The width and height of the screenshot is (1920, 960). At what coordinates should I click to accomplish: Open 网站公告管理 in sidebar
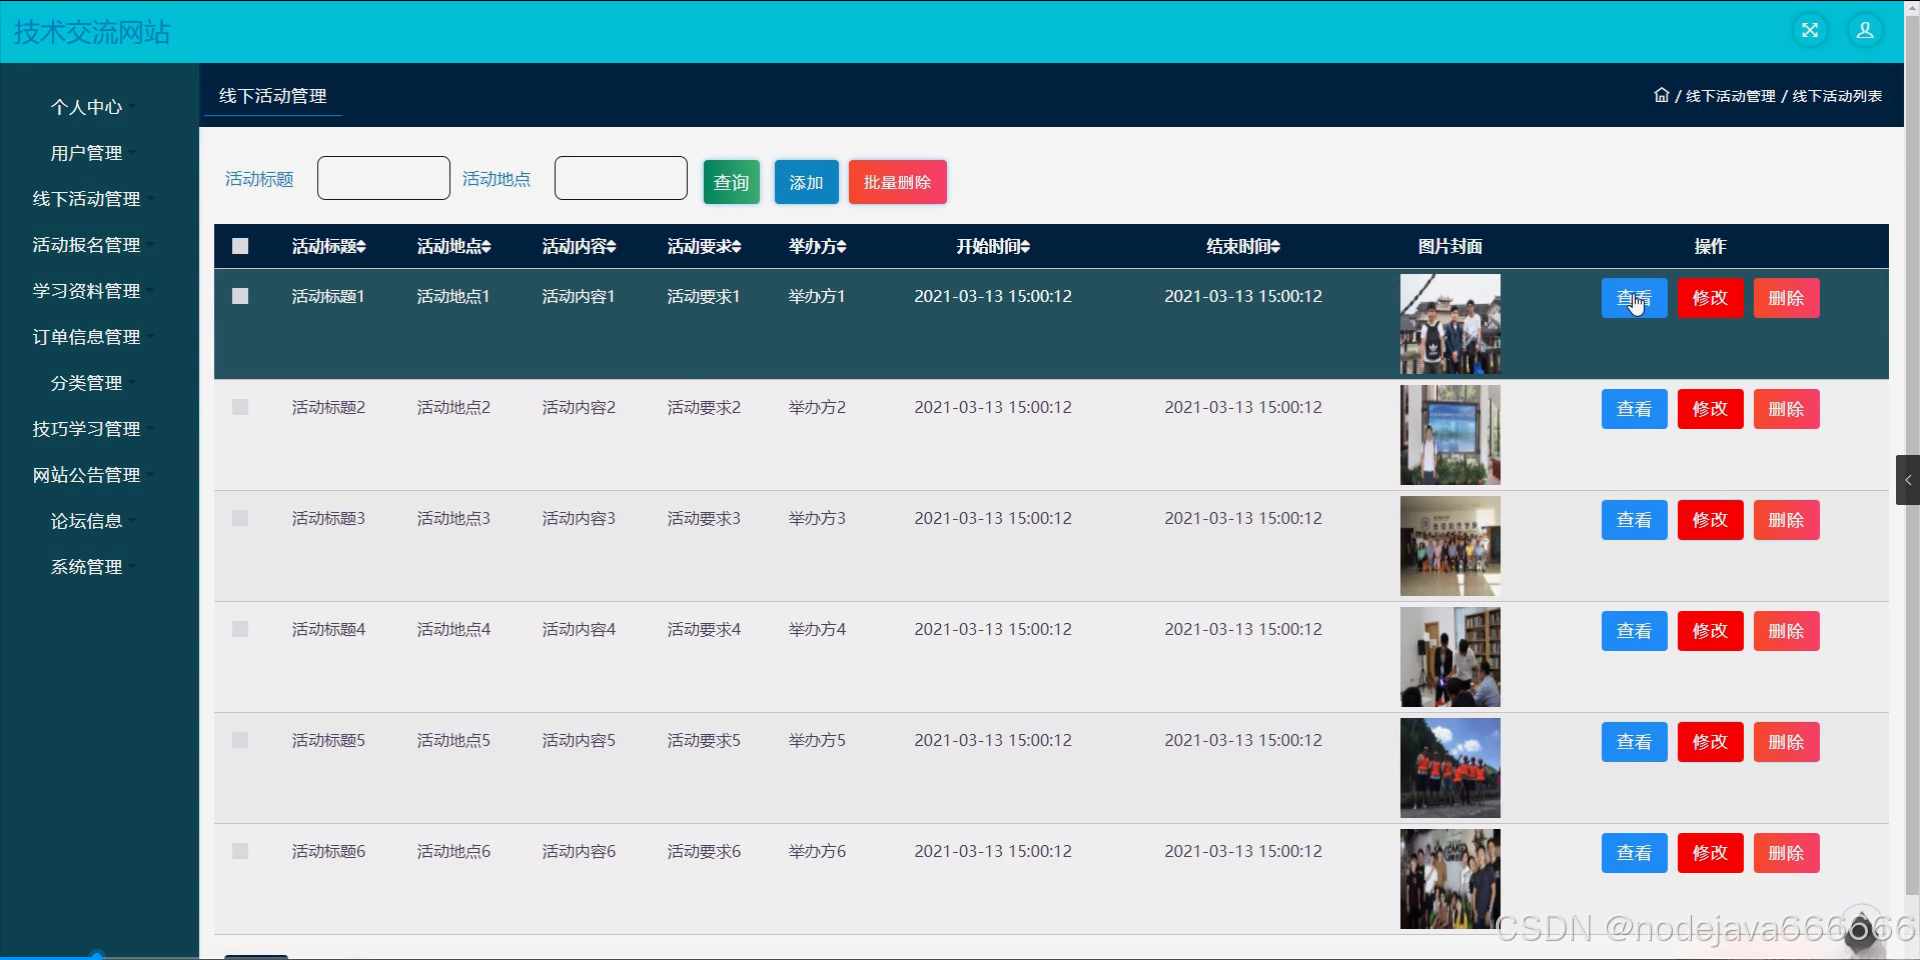pyautogui.click(x=87, y=475)
